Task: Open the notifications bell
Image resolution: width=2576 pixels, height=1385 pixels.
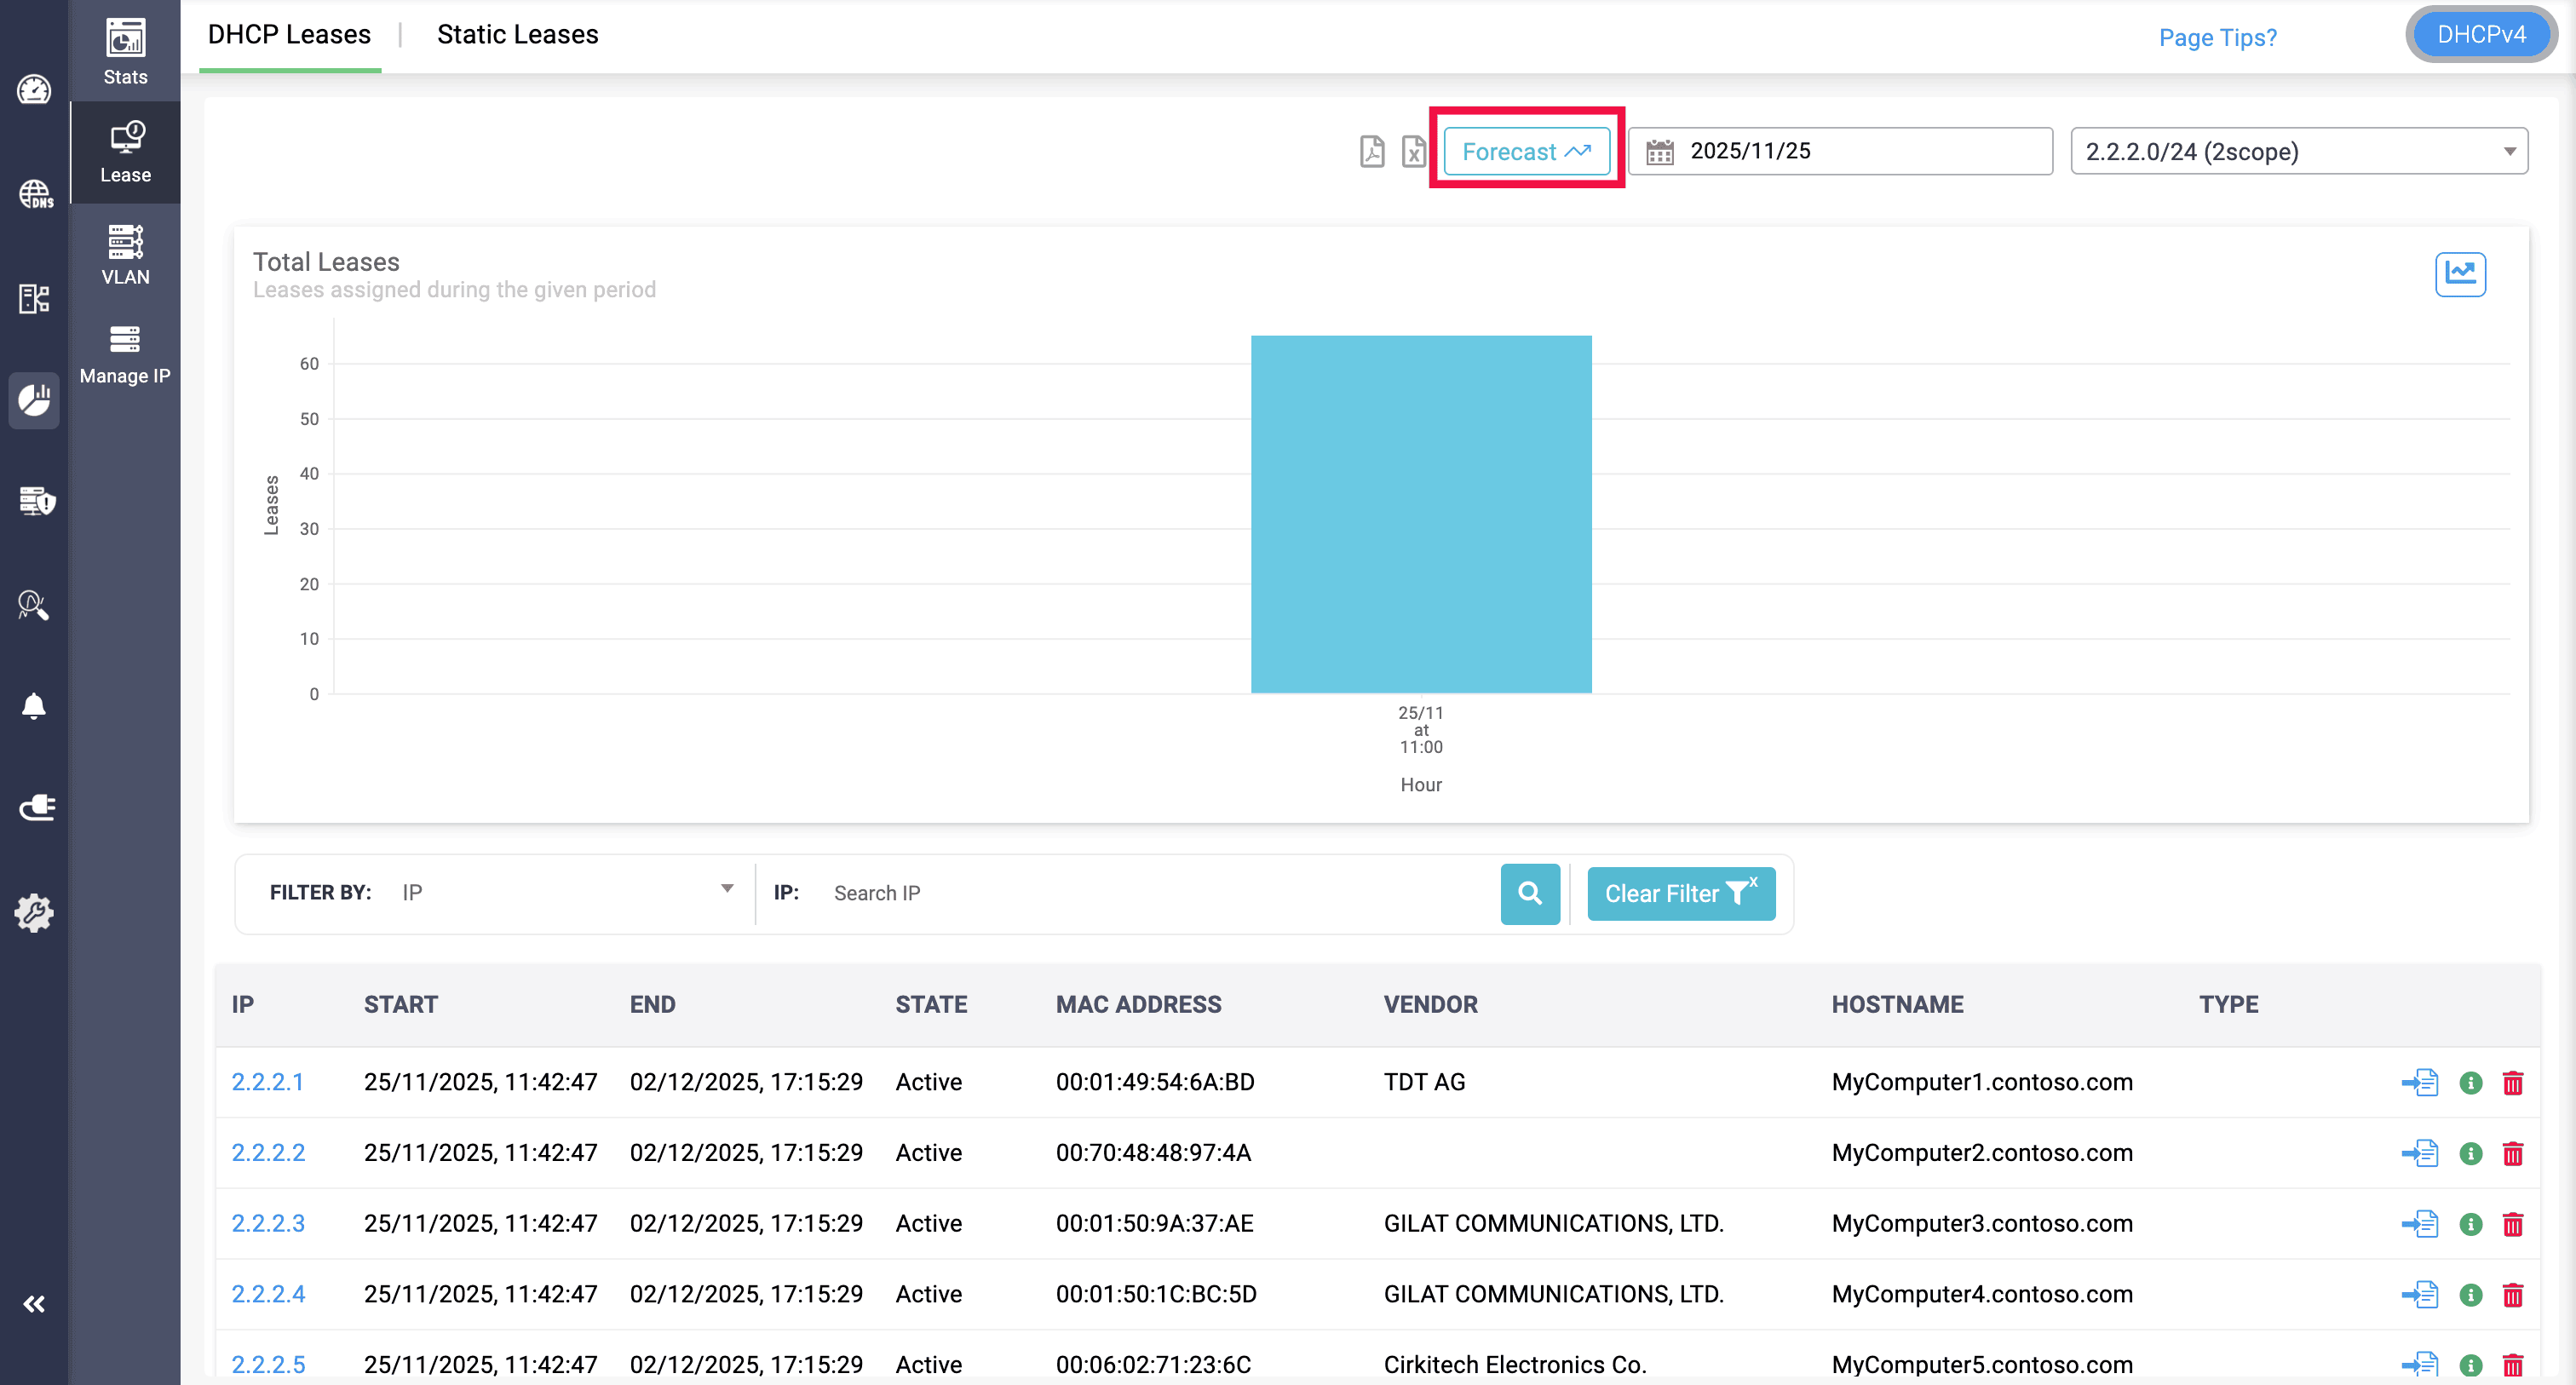Action: [x=34, y=706]
